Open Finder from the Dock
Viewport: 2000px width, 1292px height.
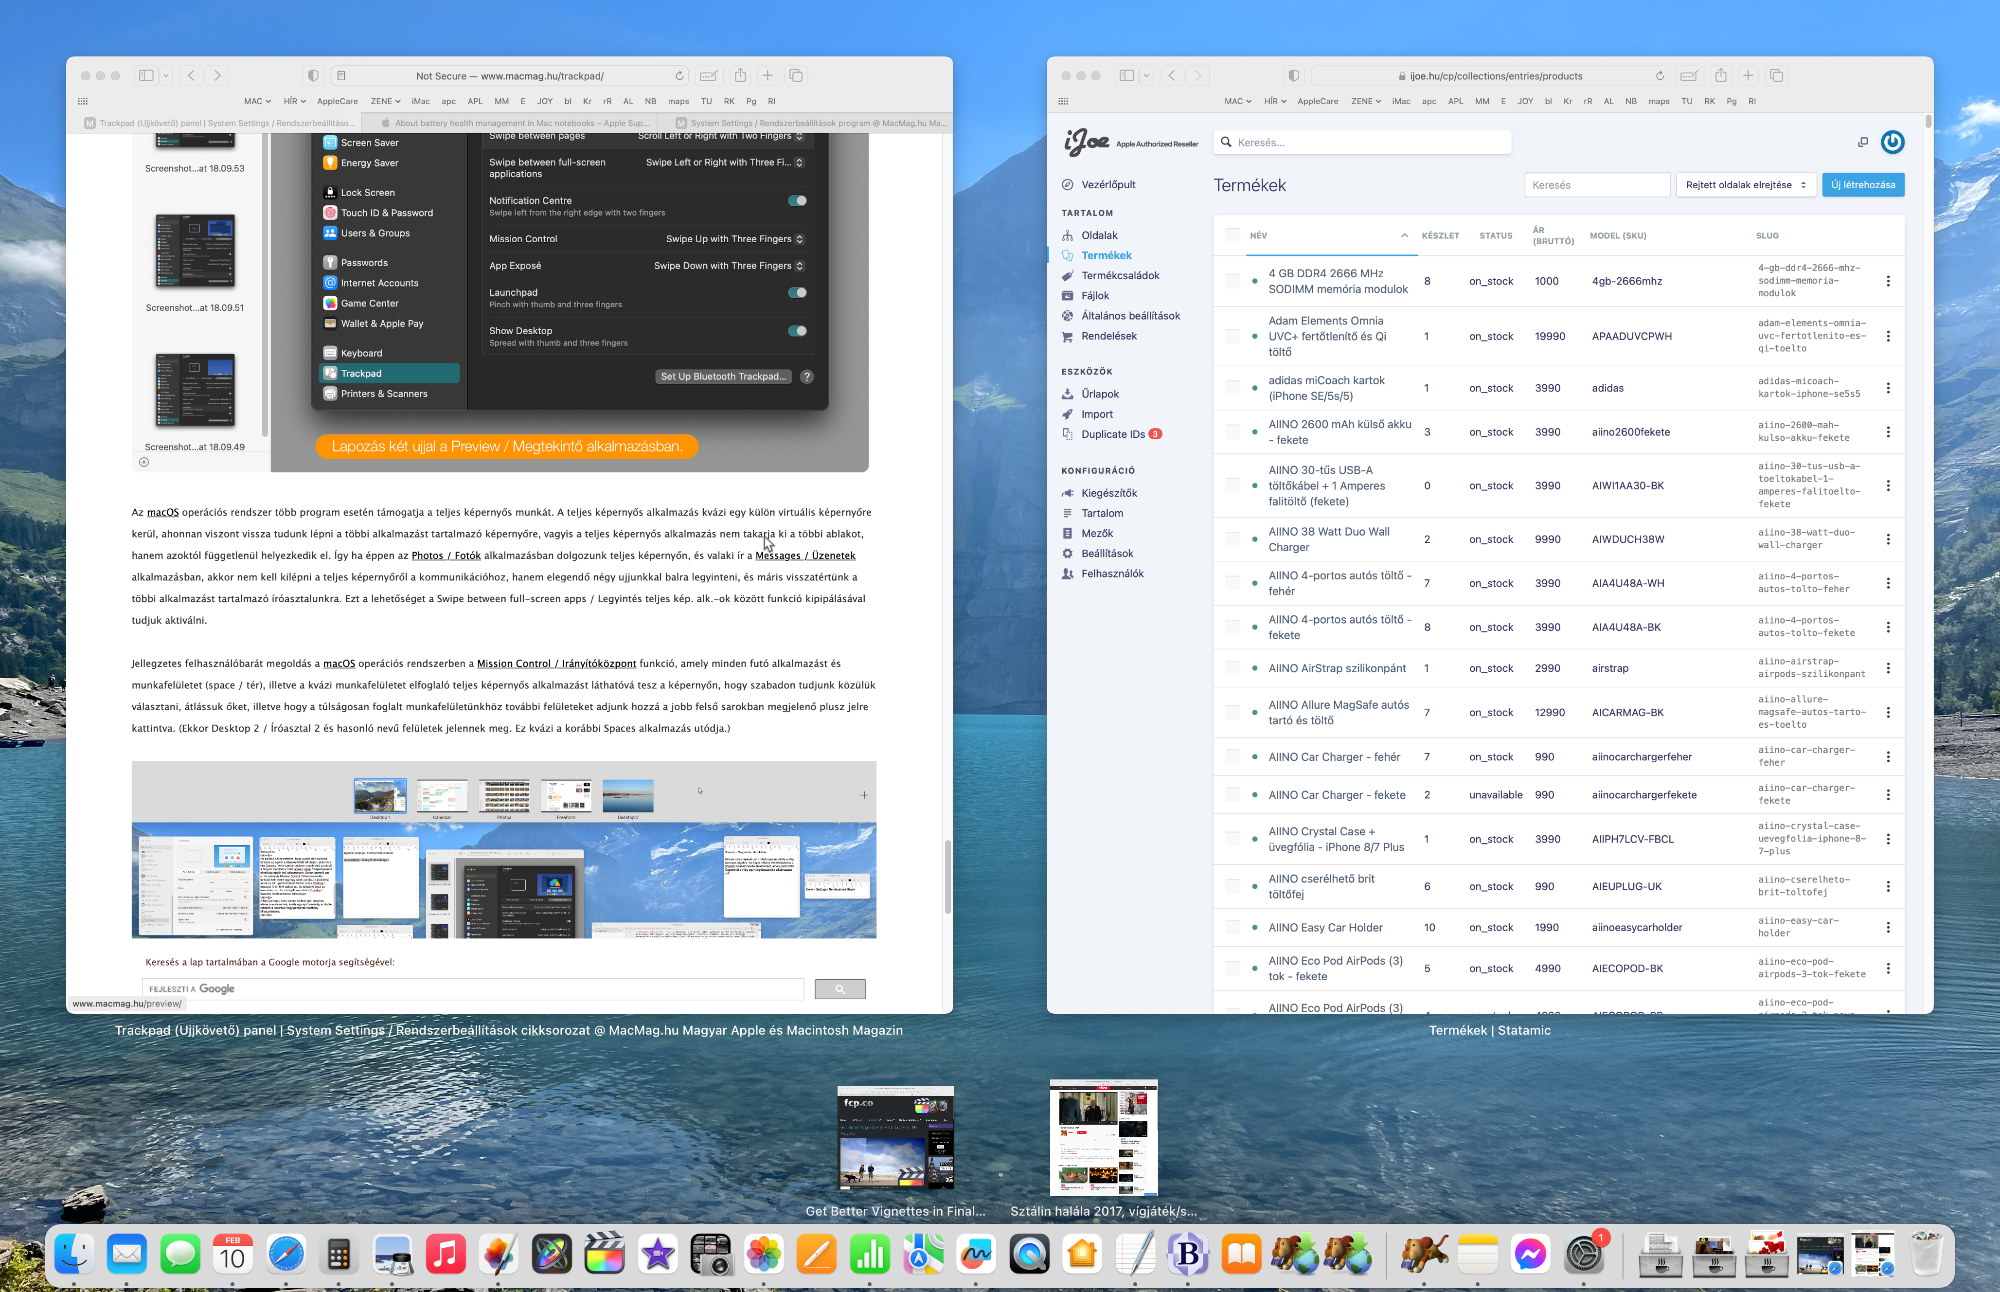click(74, 1254)
